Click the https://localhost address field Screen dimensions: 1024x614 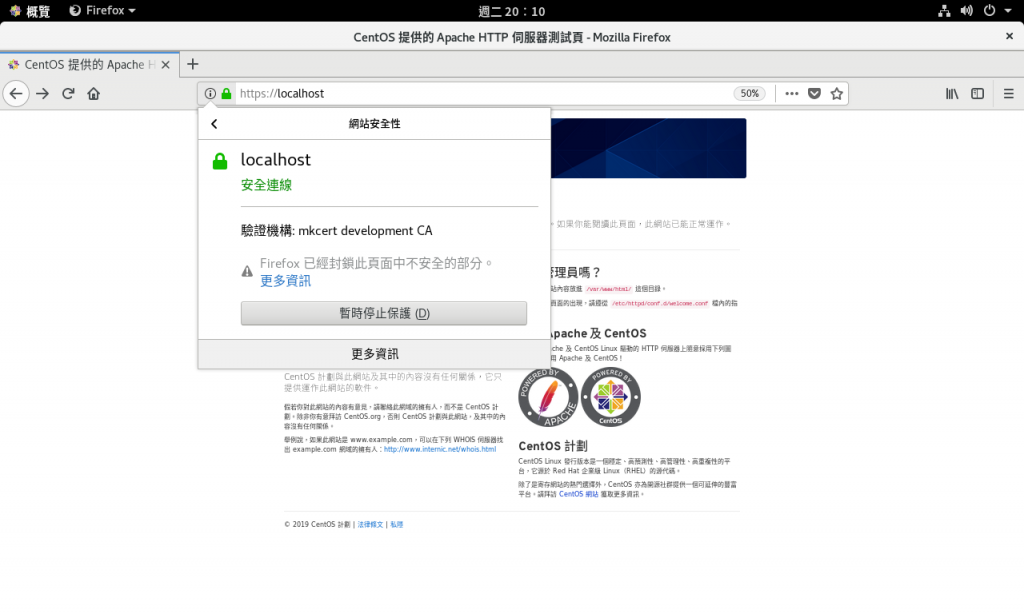click(483, 93)
